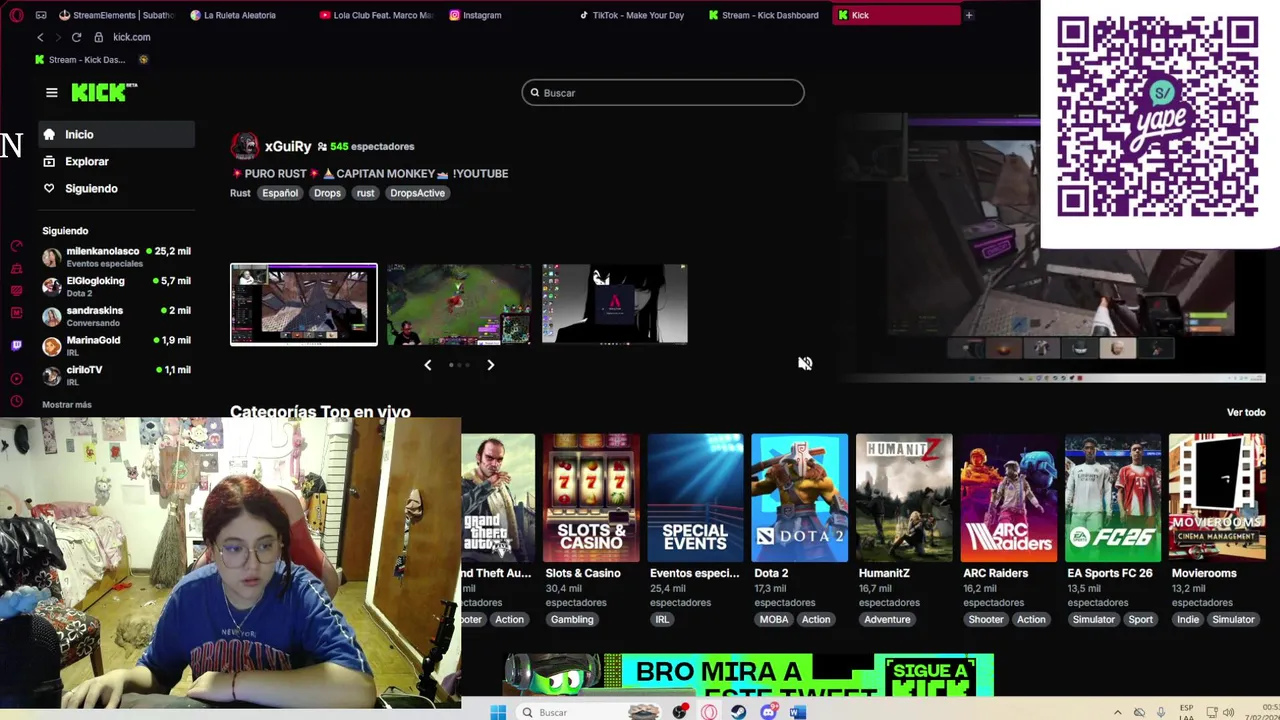The width and height of the screenshot is (1280, 720).
Task: Open Stream - Kick Das... bookmark
Action: (80, 60)
